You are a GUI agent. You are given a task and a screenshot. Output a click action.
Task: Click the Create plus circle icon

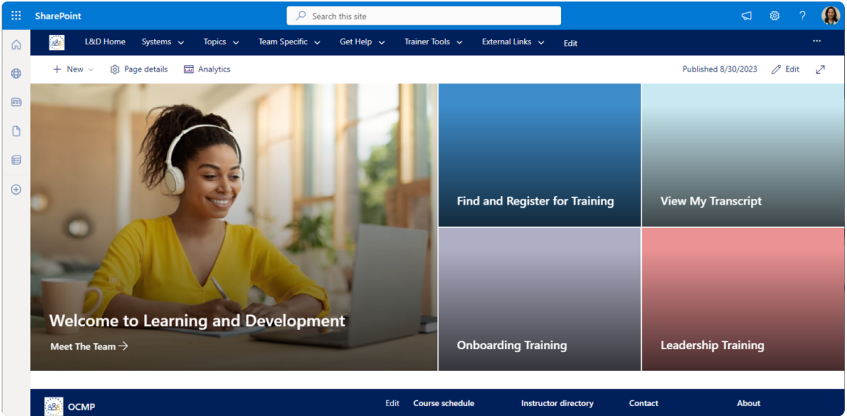pos(16,189)
